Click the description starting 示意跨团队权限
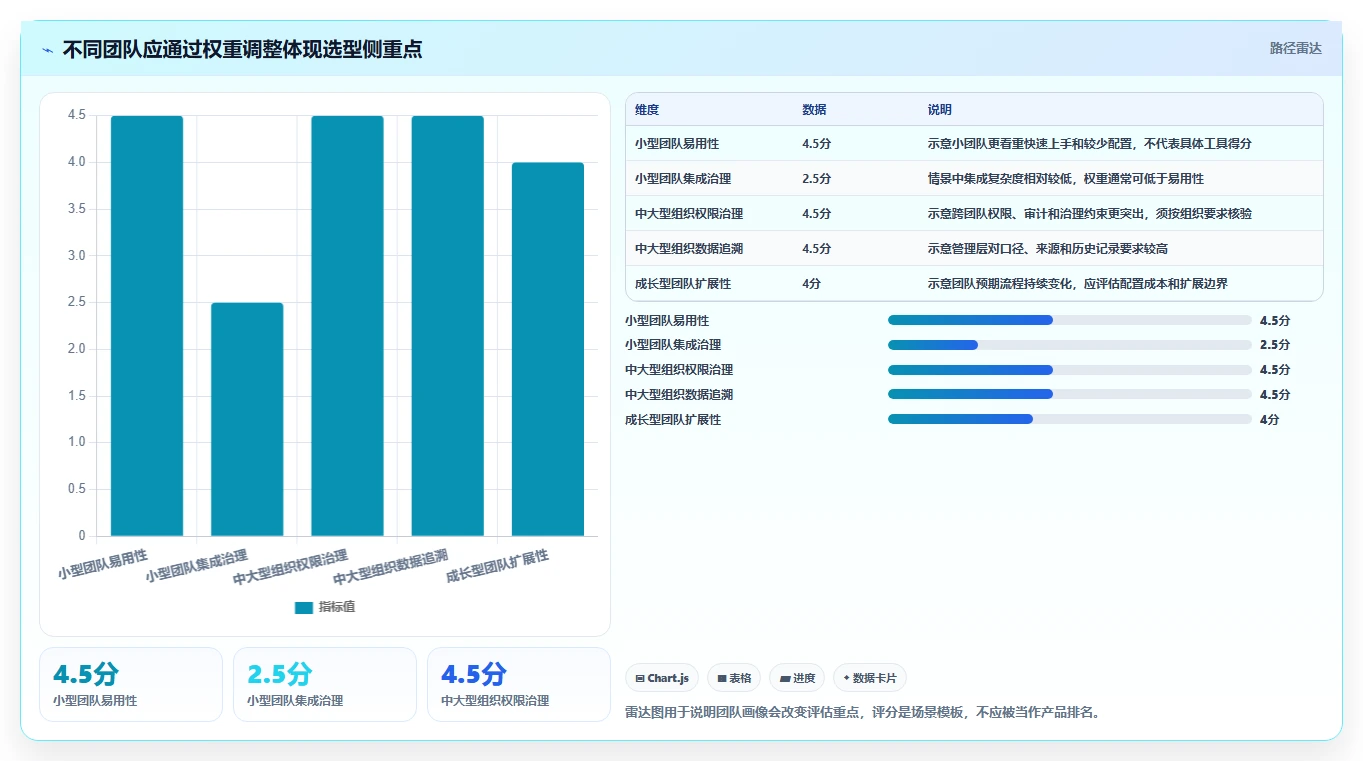Screen dimensions: 1363x761 (x=1090, y=213)
